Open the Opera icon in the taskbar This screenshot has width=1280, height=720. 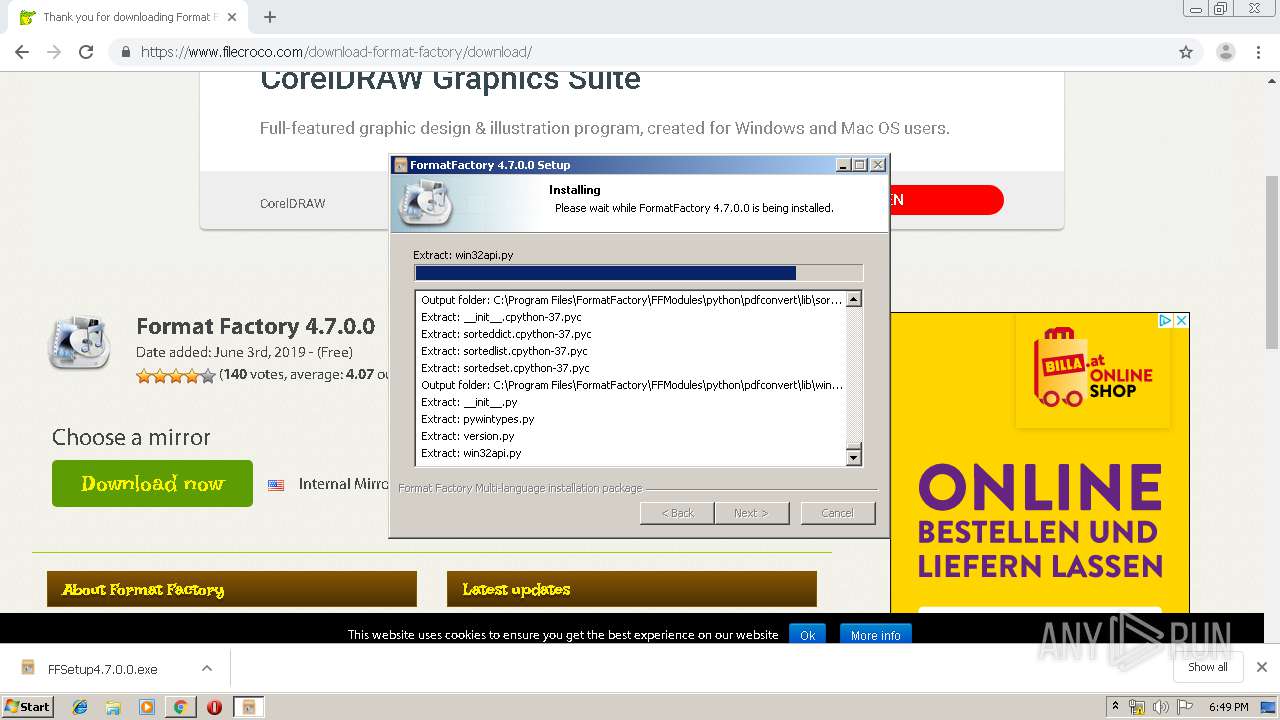click(214, 707)
